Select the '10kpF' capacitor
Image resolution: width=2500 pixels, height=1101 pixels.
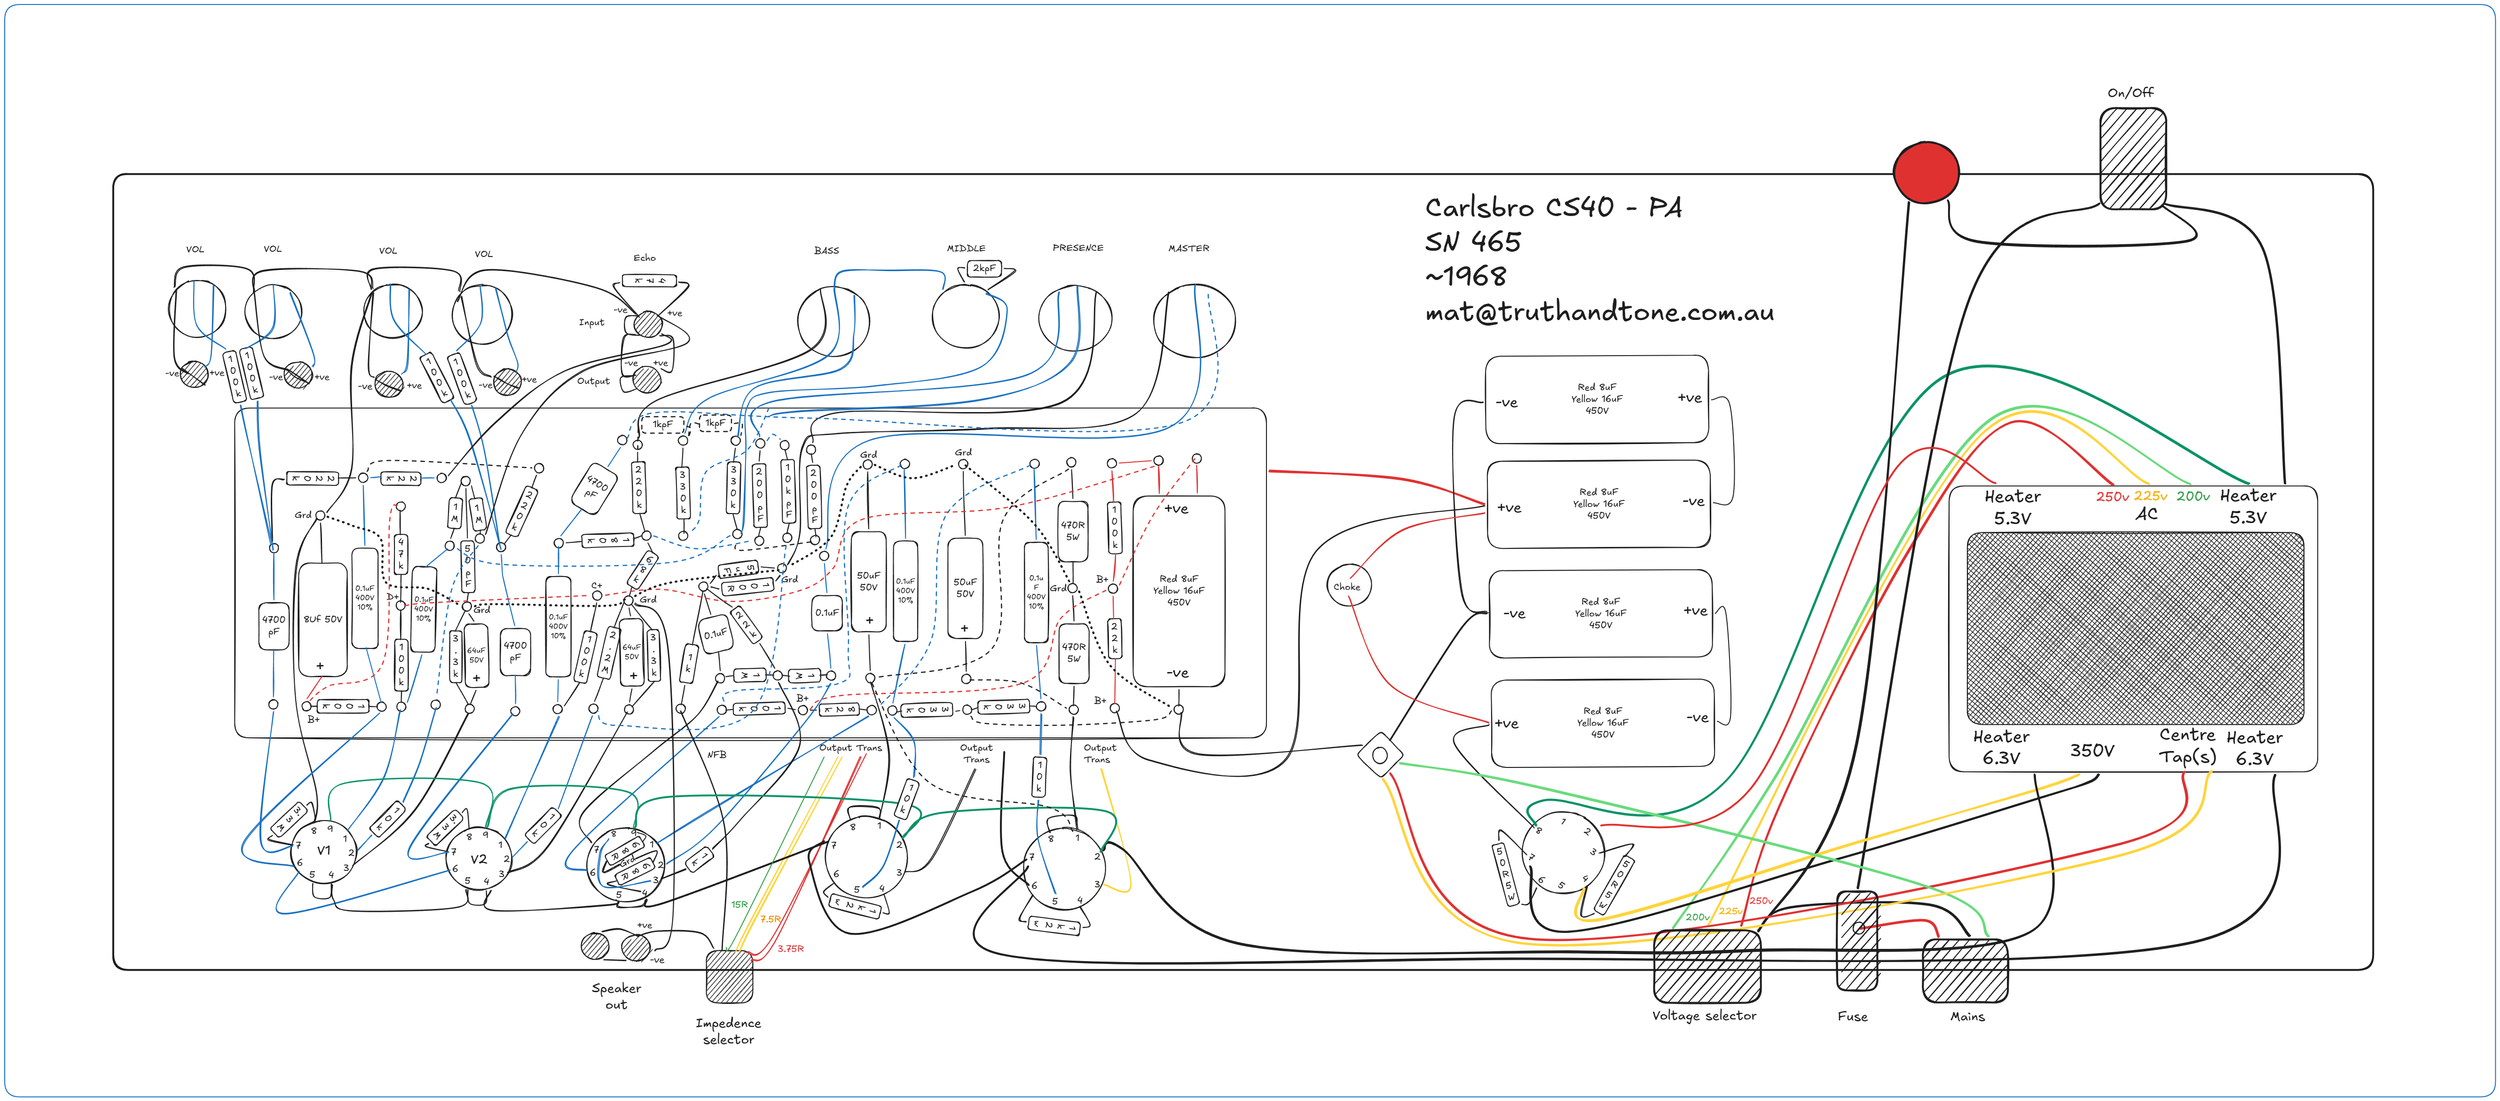787,491
